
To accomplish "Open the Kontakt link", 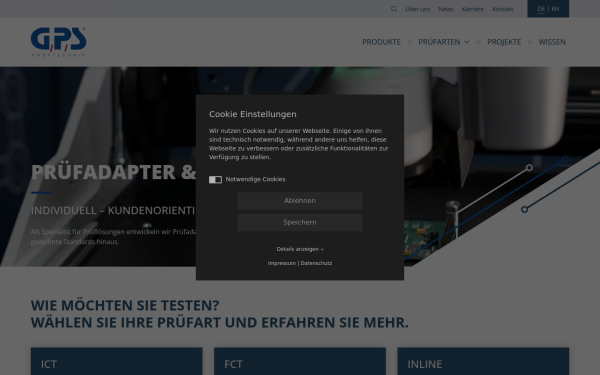I will (x=502, y=9).
